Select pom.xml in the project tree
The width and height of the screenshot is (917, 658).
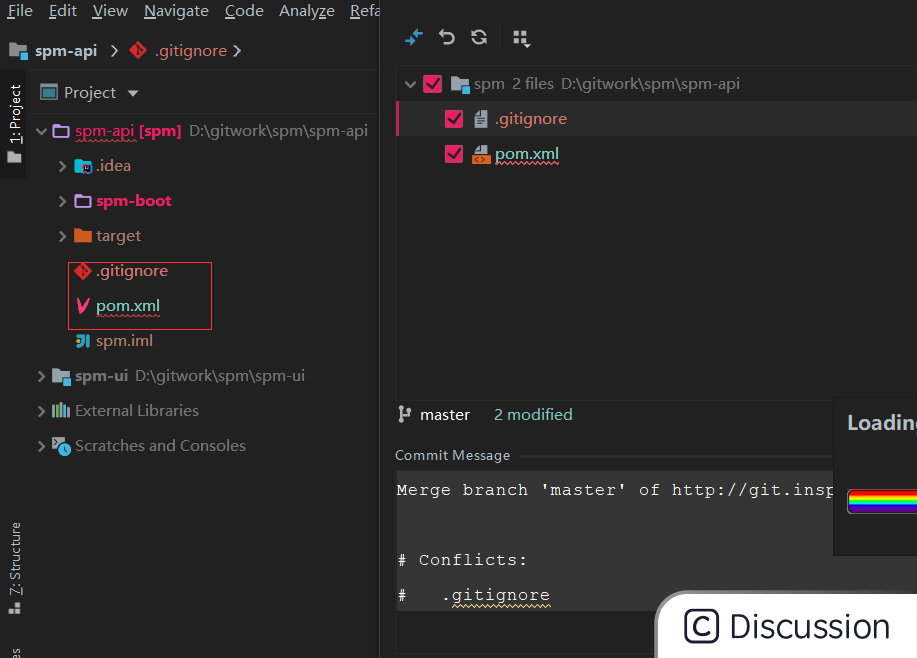click(x=127, y=306)
